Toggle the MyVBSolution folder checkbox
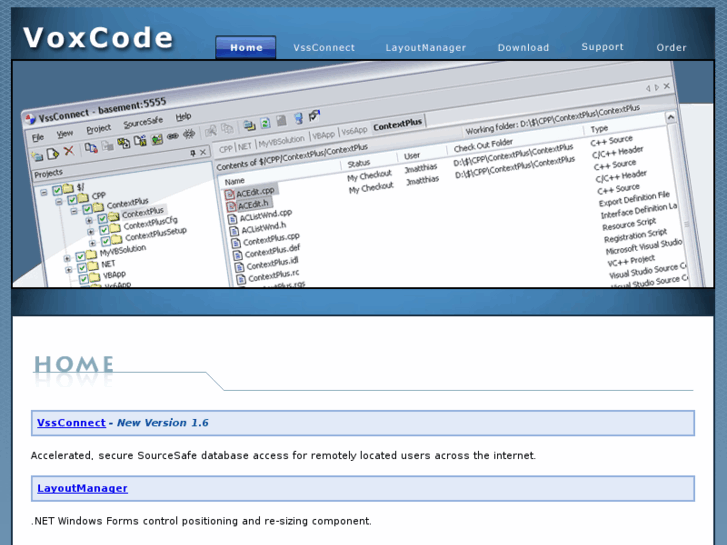This screenshot has height=545, width=727. coord(80,257)
